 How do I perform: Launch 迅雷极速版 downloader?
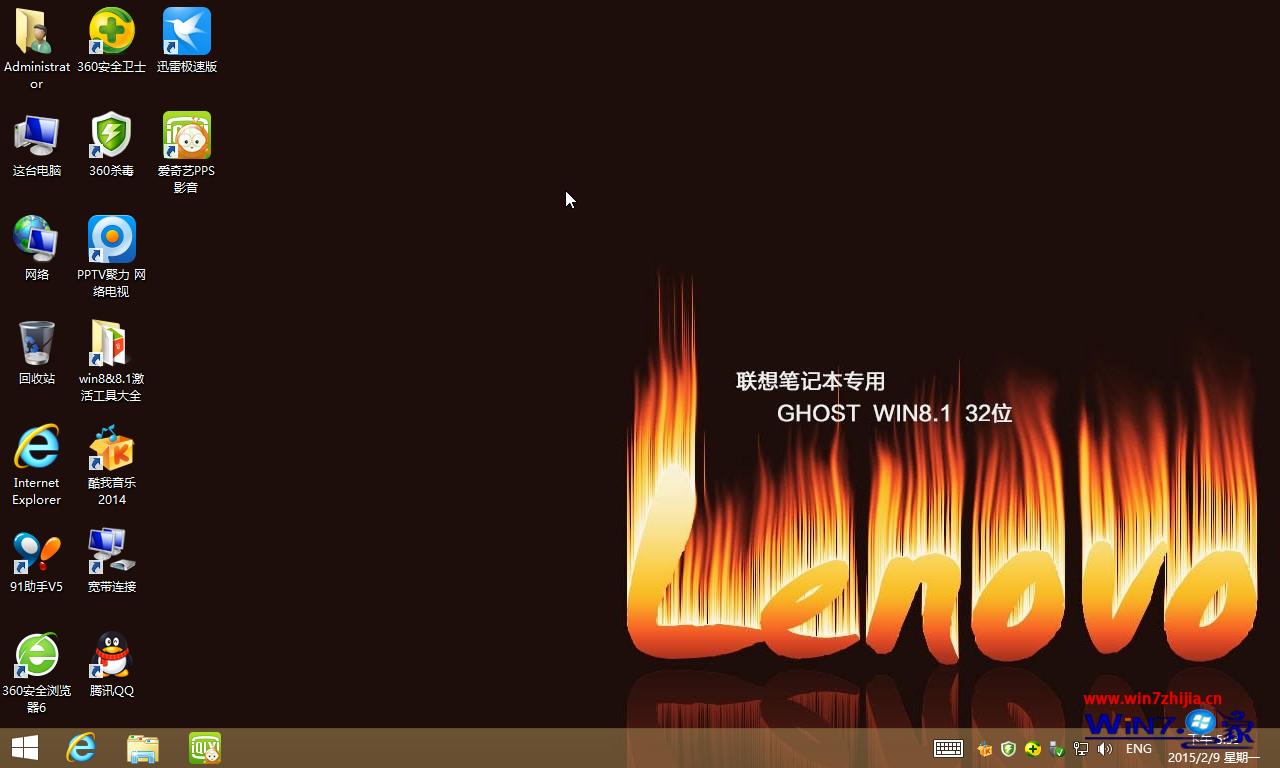tap(186, 31)
